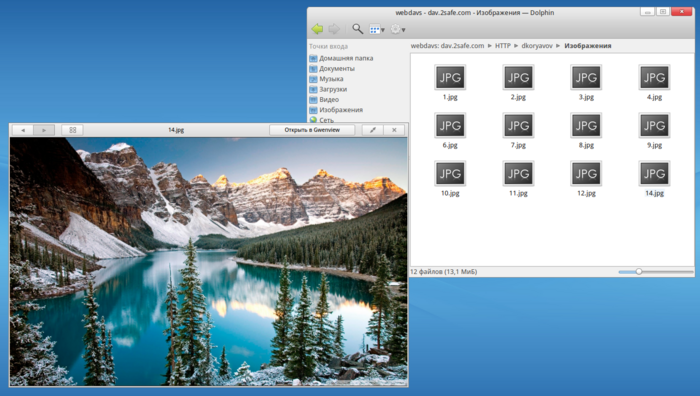Click next image arrow in preview window
Image resolution: width=700 pixels, height=396 pixels.
(x=44, y=130)
